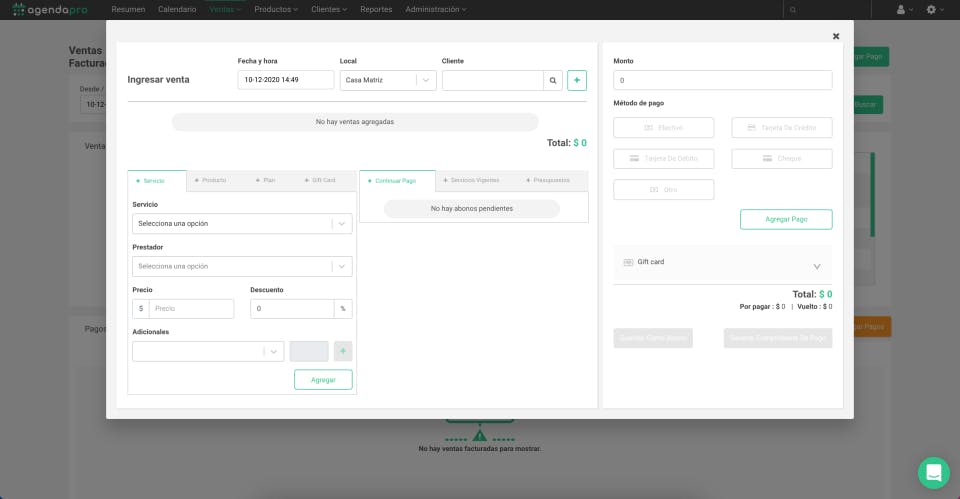Viewport: 960px width, 499px height.
Task: Switch to the Gift Card tab
Action: (x=320, y=180)
